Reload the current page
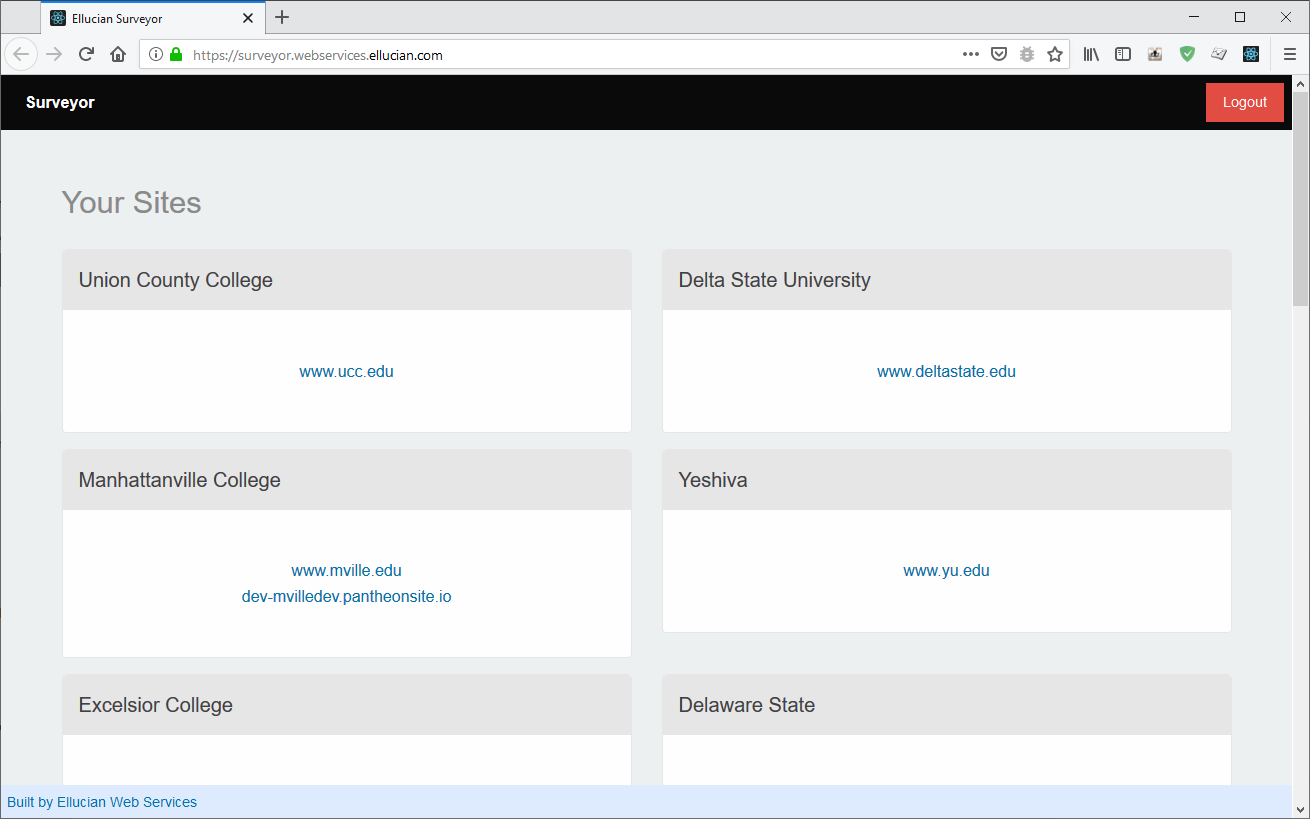This screenshot has height=819, width=1310. tap(86, 54)
